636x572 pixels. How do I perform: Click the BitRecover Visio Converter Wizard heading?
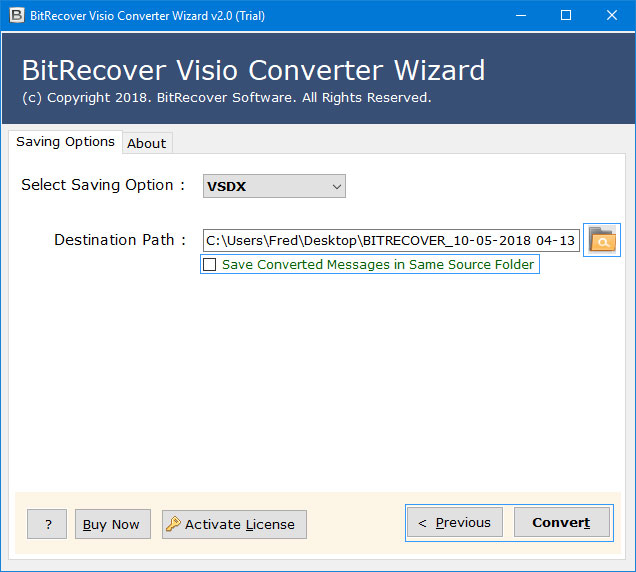253,70
